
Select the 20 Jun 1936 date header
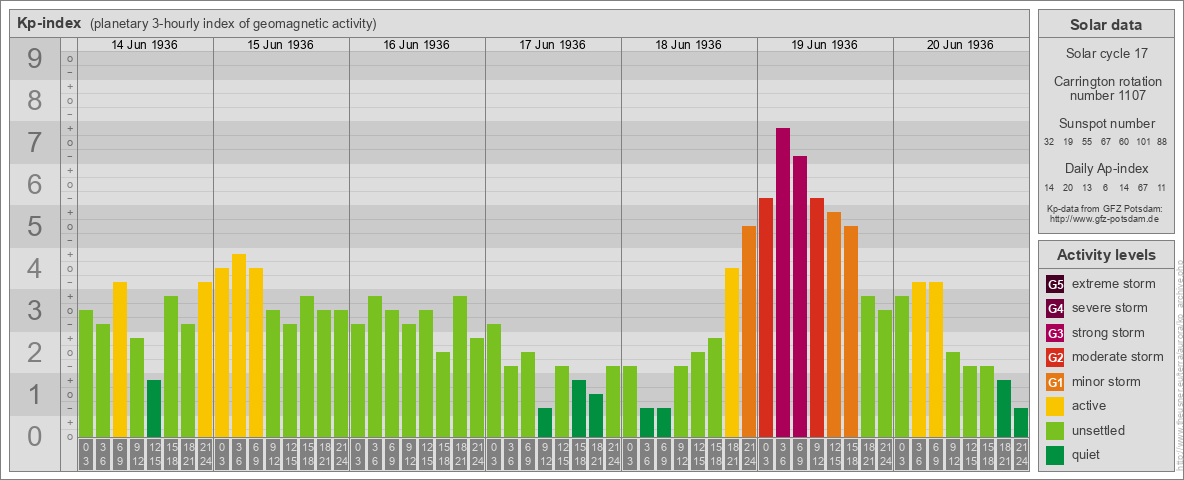click(960, 45)
